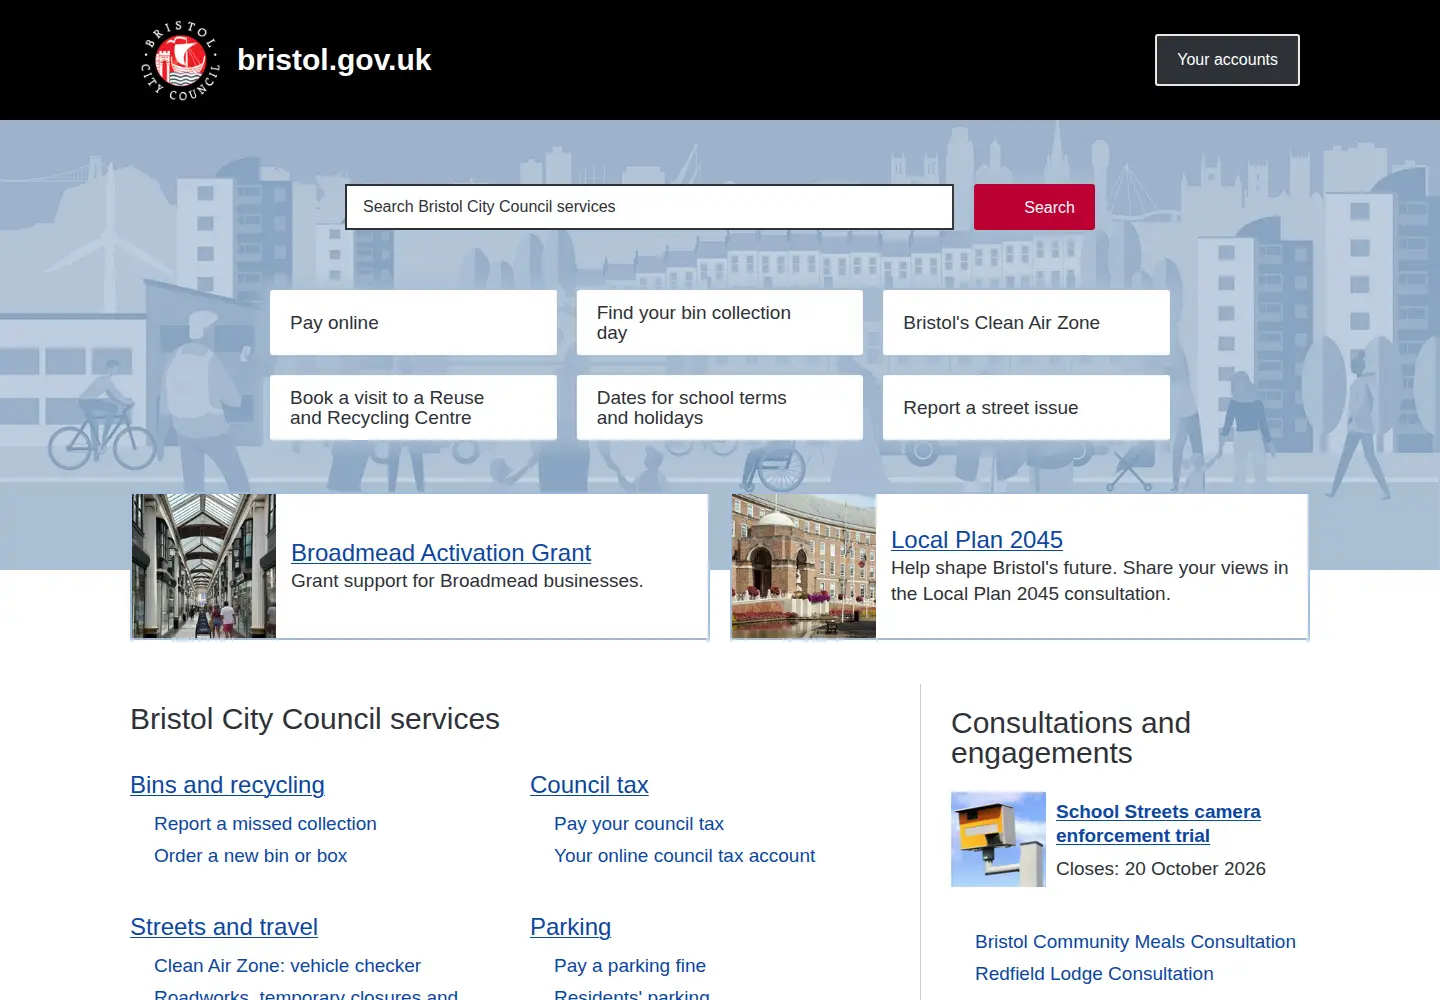Click the speed camera consultation thumbnail
Screen dimensions: 1440x1000
(998, 839)
